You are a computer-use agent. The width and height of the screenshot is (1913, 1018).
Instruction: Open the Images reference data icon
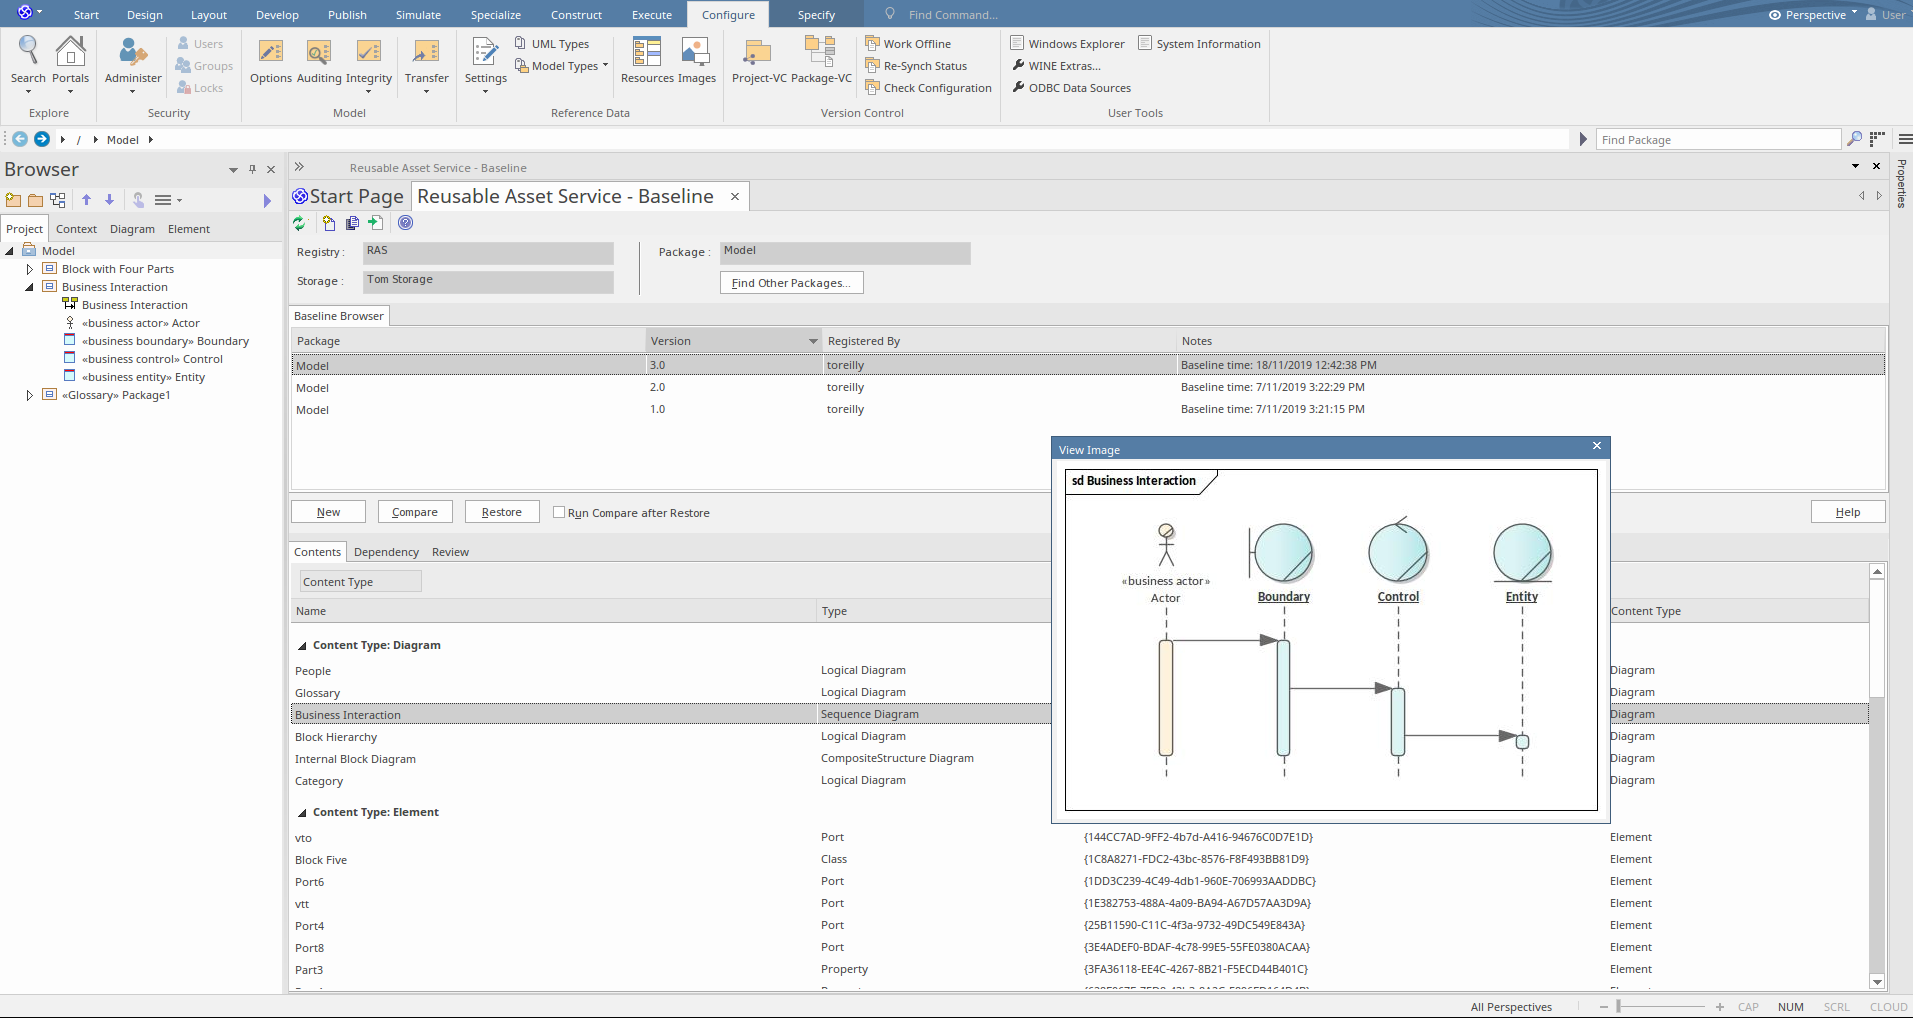point(696,53)
